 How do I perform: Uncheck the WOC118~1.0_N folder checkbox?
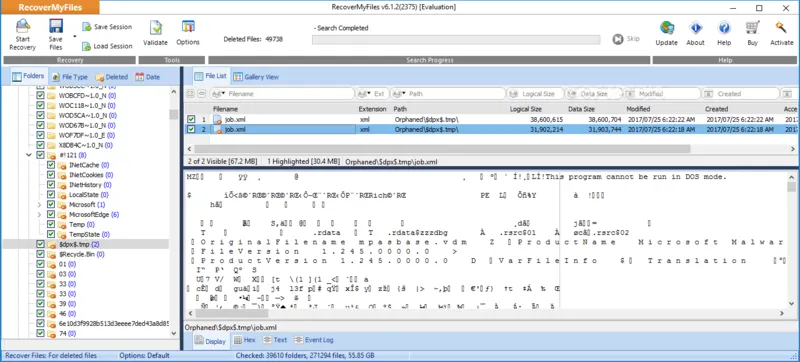(x=40, y=105)
